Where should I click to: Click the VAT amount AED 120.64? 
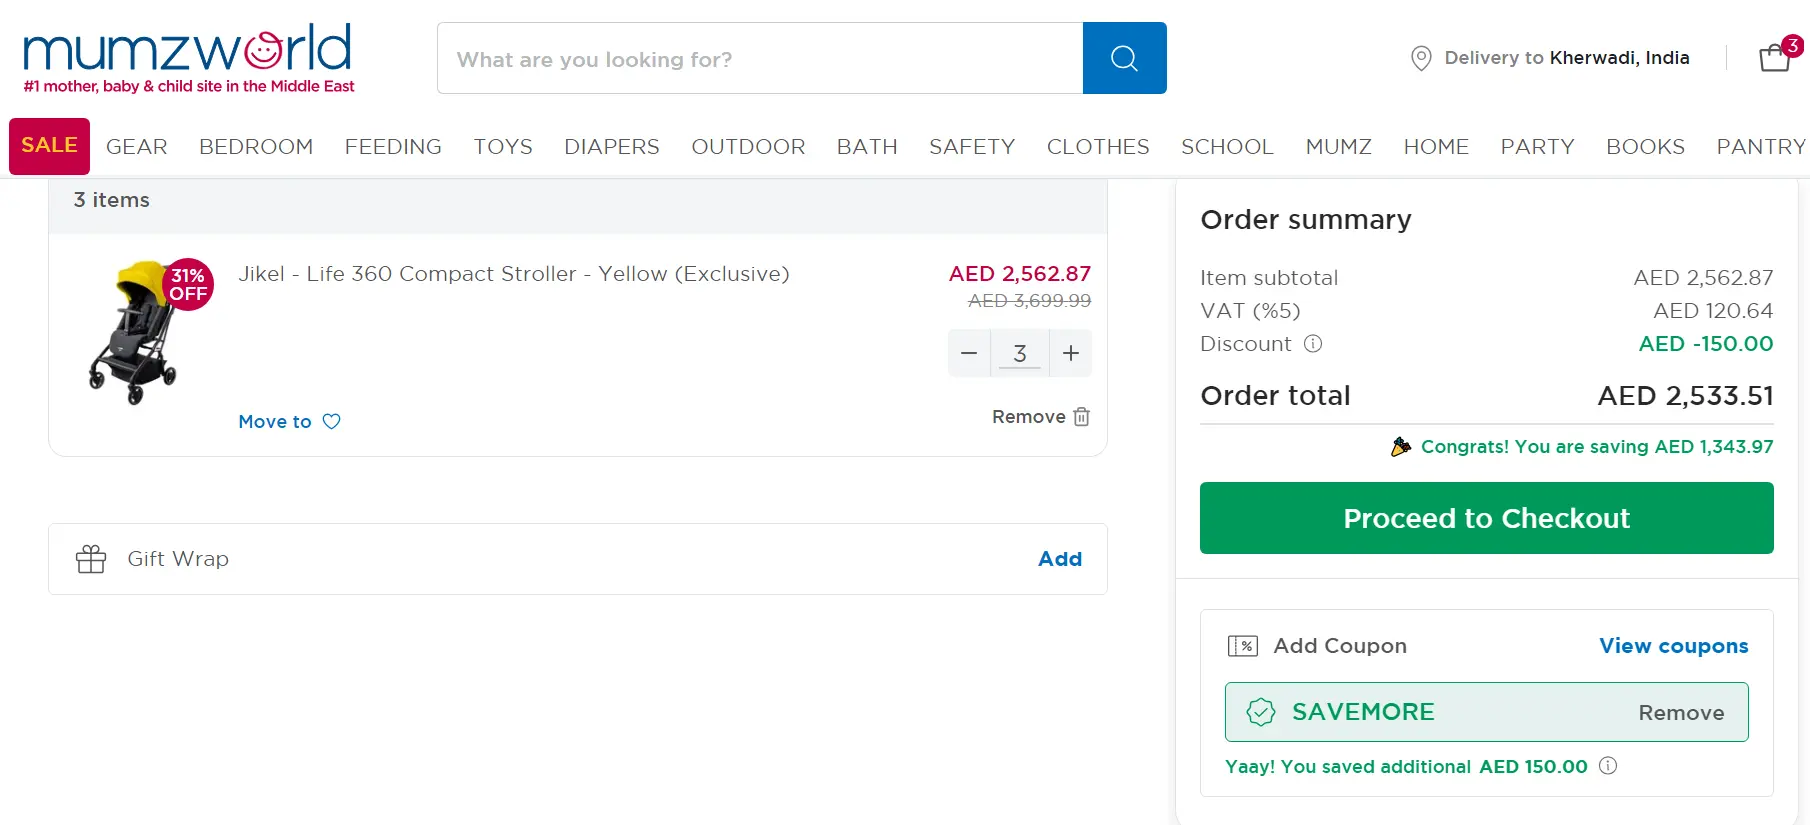[x=1712, y=311]
